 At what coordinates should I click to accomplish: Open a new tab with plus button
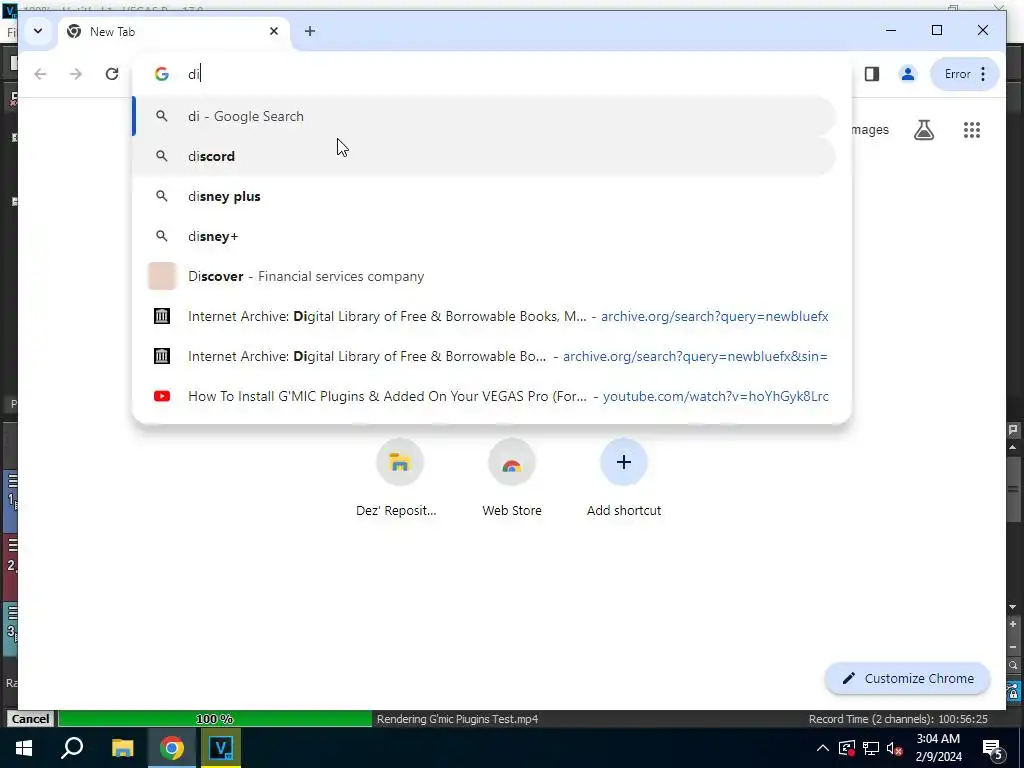[x=310, y=31]
